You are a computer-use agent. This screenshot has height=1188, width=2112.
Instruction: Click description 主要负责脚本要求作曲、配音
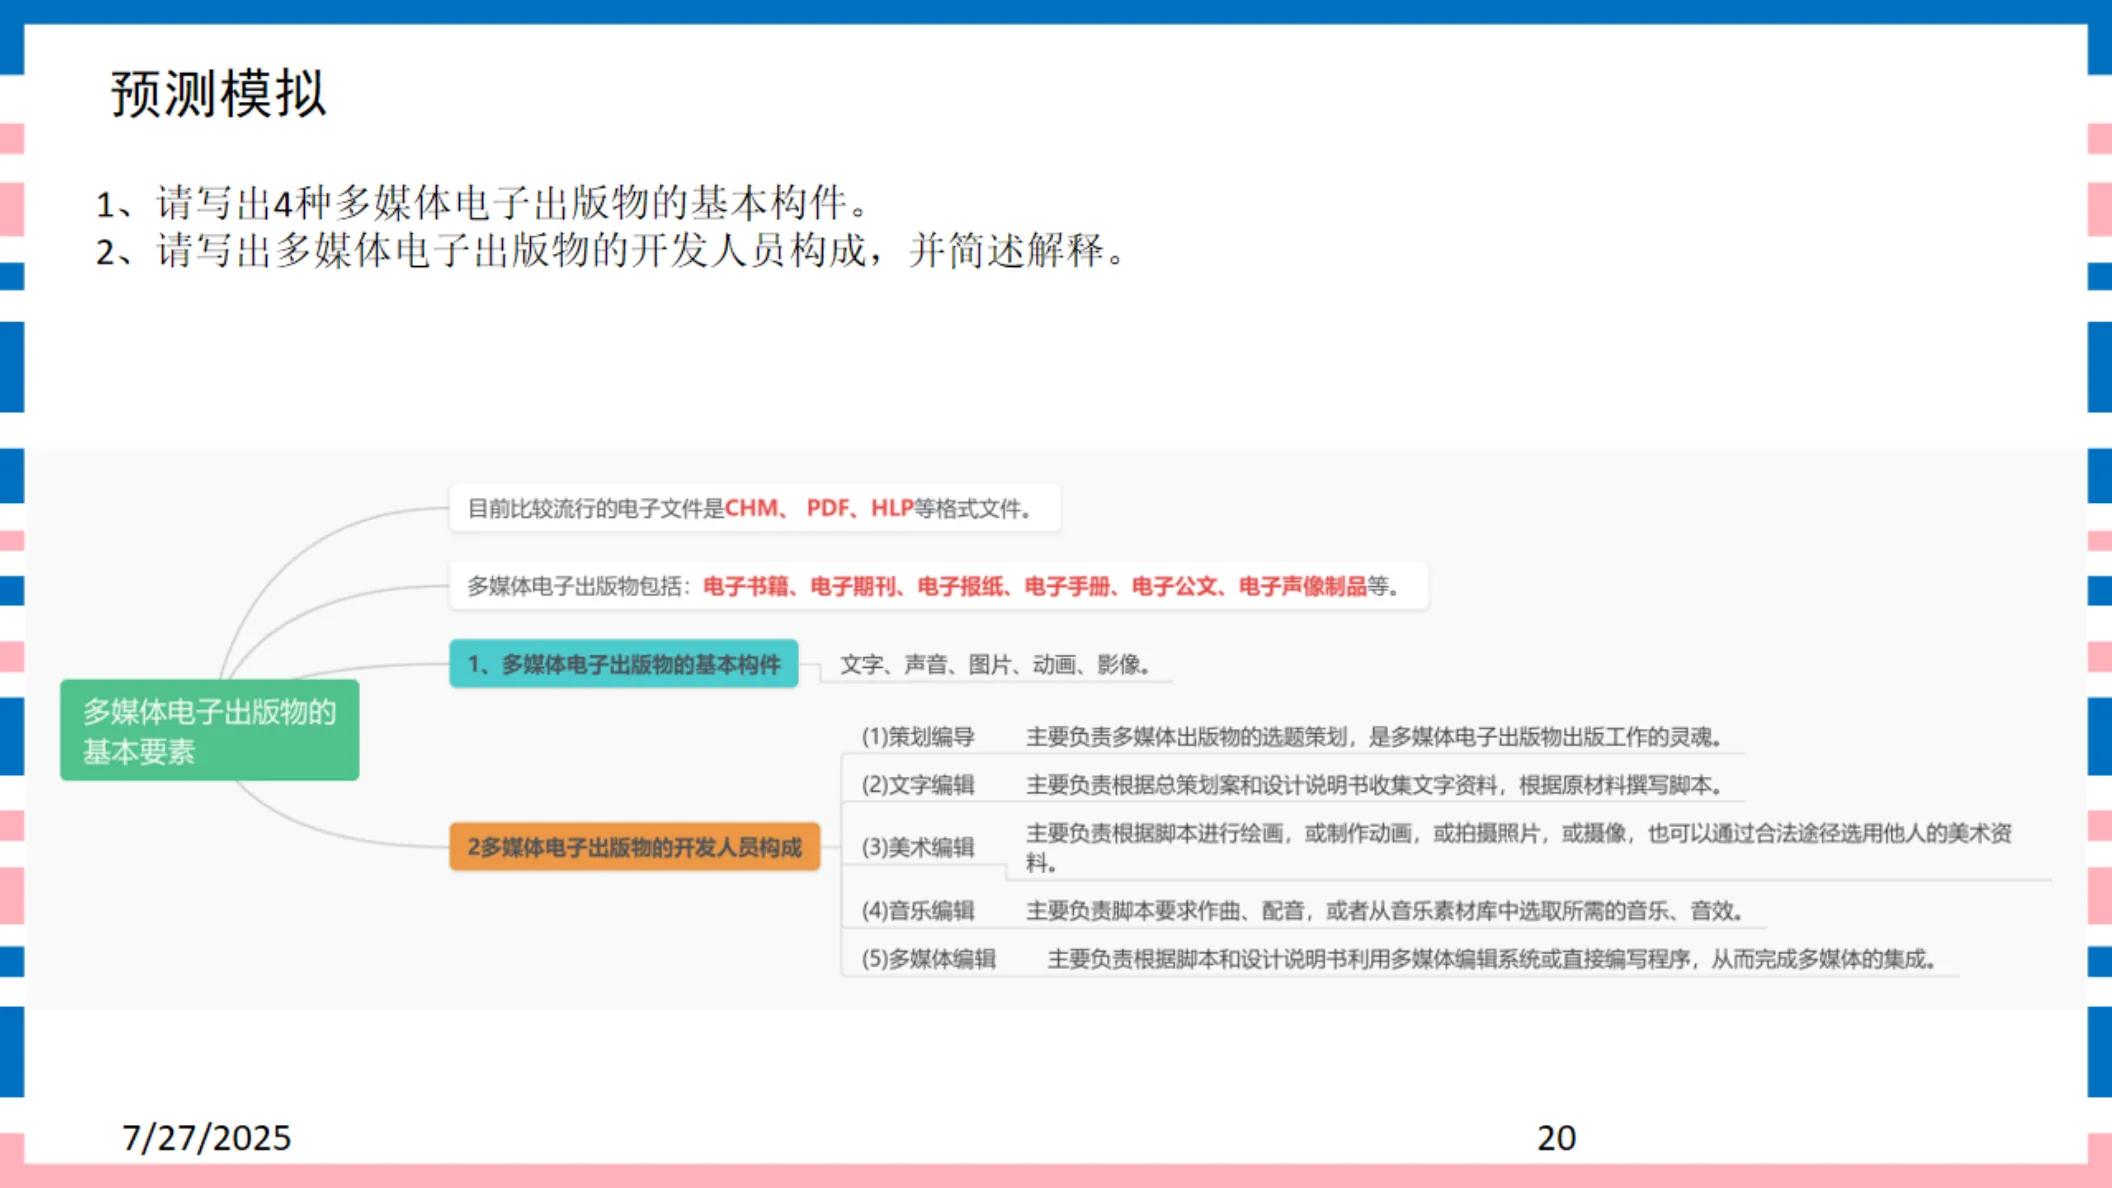1387,911
